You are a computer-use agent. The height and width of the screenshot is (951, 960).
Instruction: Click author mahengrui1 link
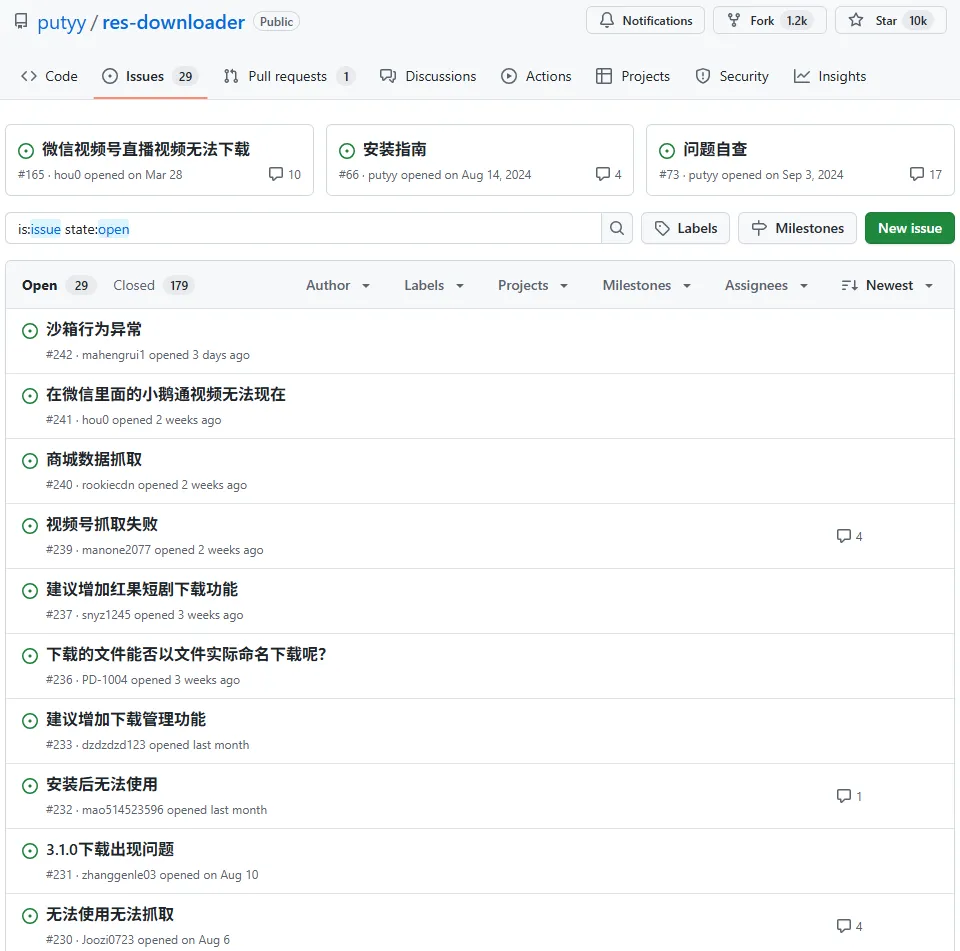pyautogui.click(x=113, y=355)
